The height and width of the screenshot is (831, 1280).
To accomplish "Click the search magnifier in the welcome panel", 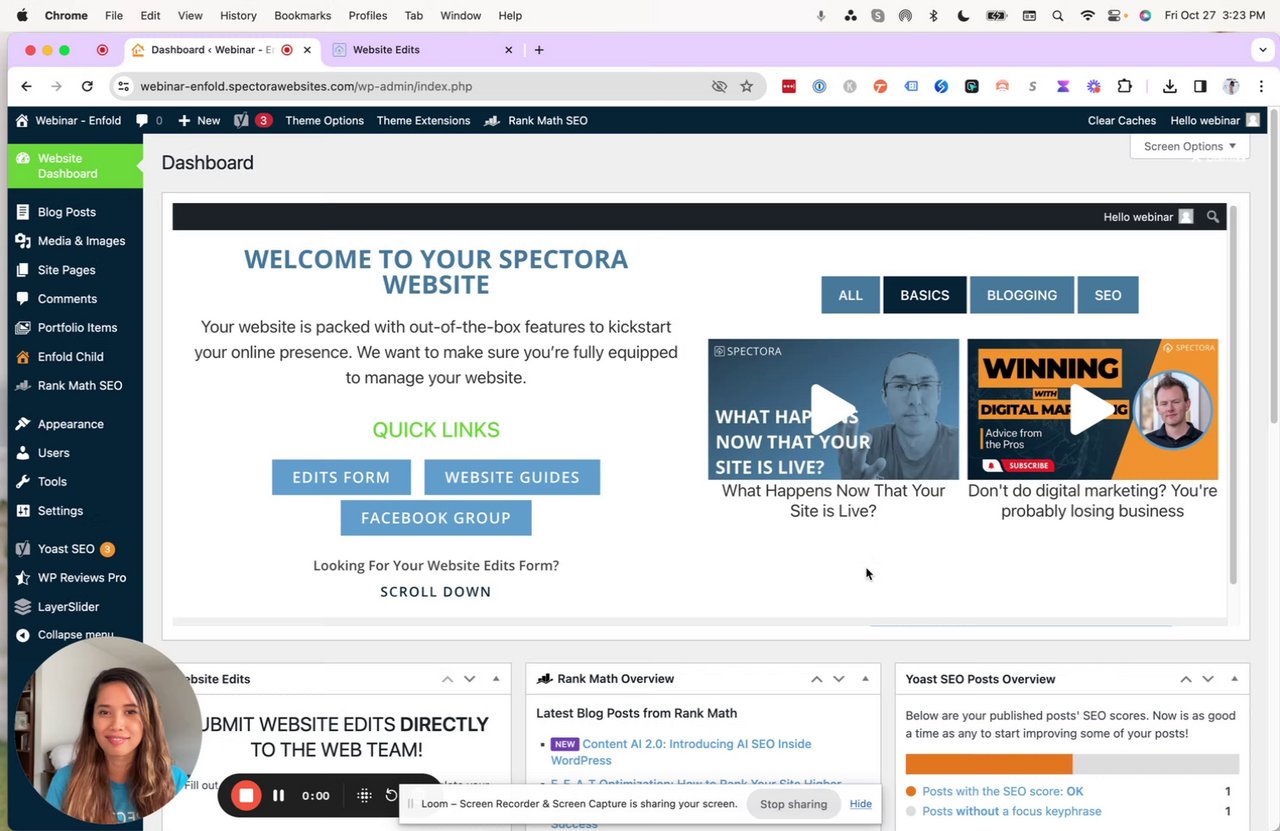I will click(1213, 217).
